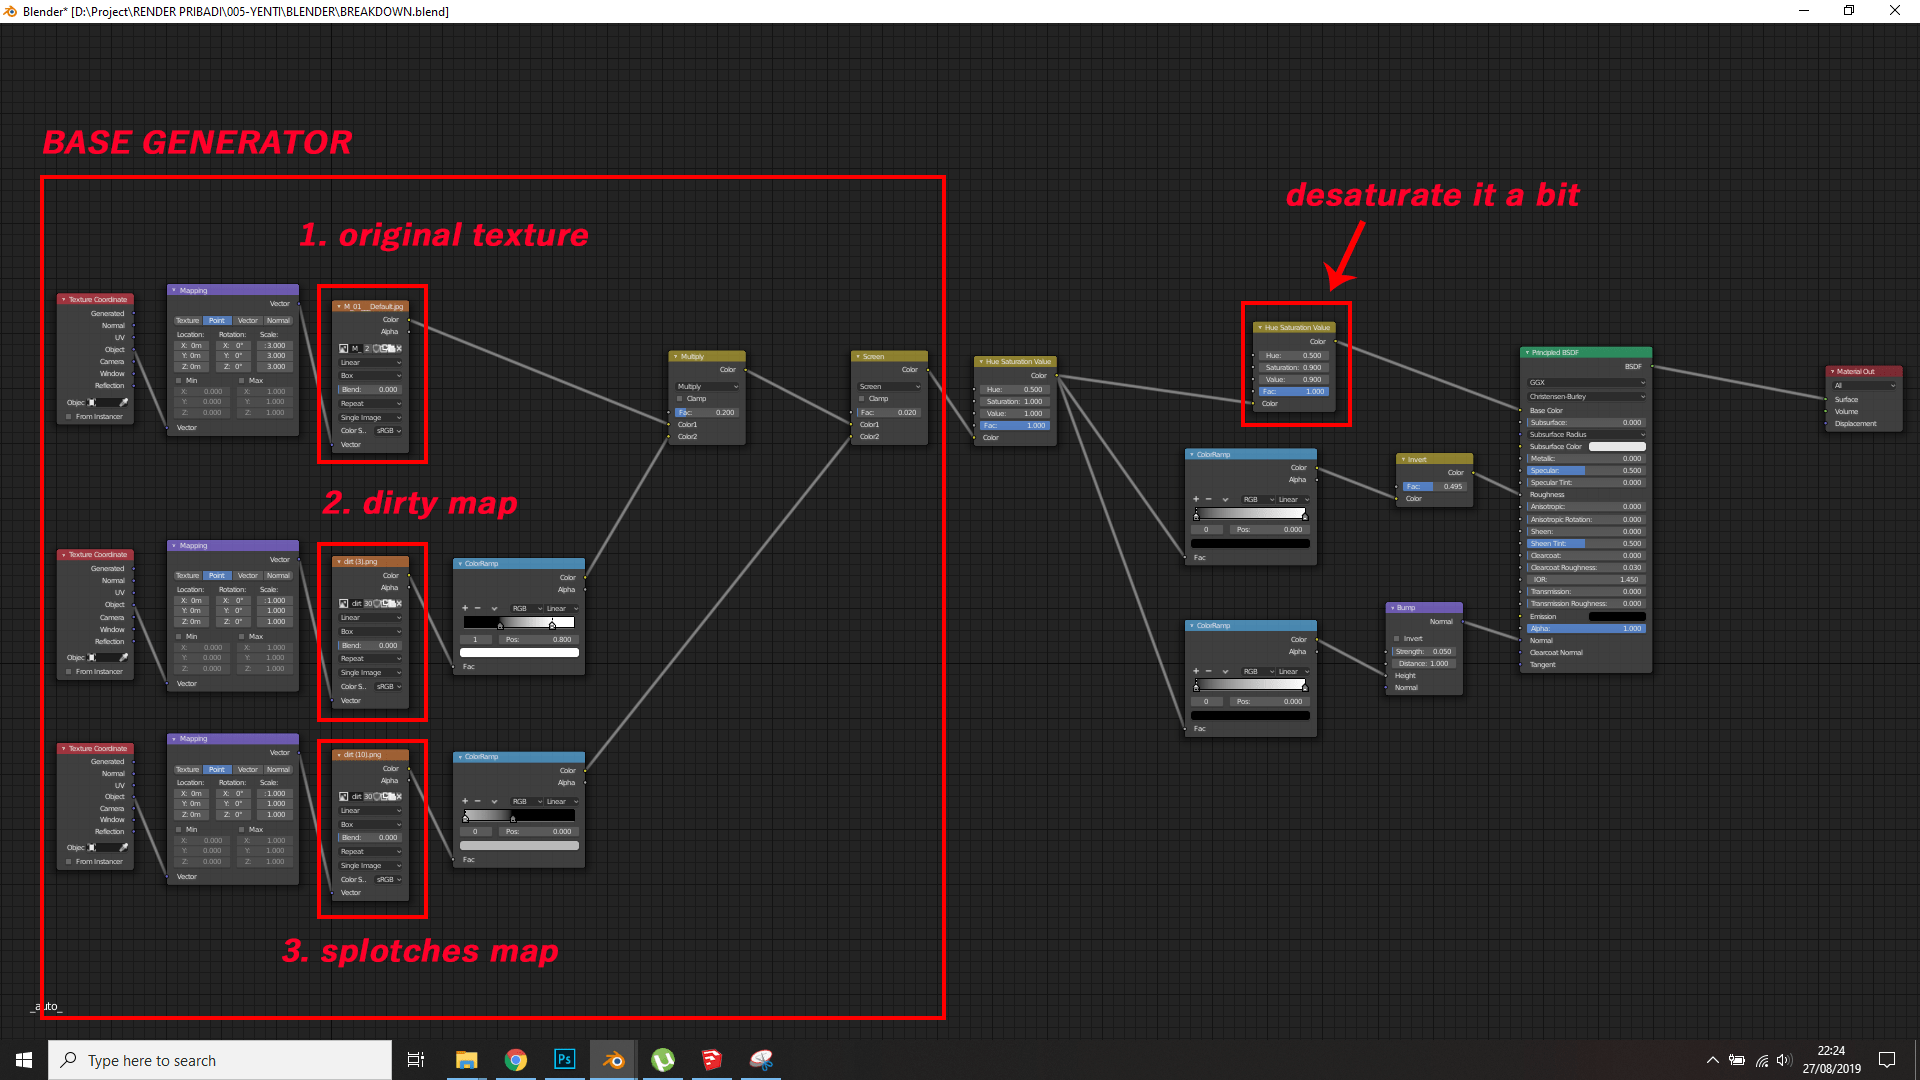The height and width of the screenshot is (1080, 1920).
Task: Delete color stop in ColorRamp feeding Bump node
Action: click(1209, 672)
